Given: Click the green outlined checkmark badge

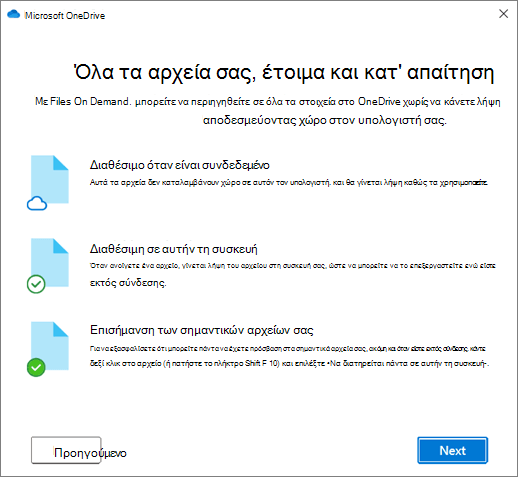Looking at the screenshot, I should coord(36,284).
